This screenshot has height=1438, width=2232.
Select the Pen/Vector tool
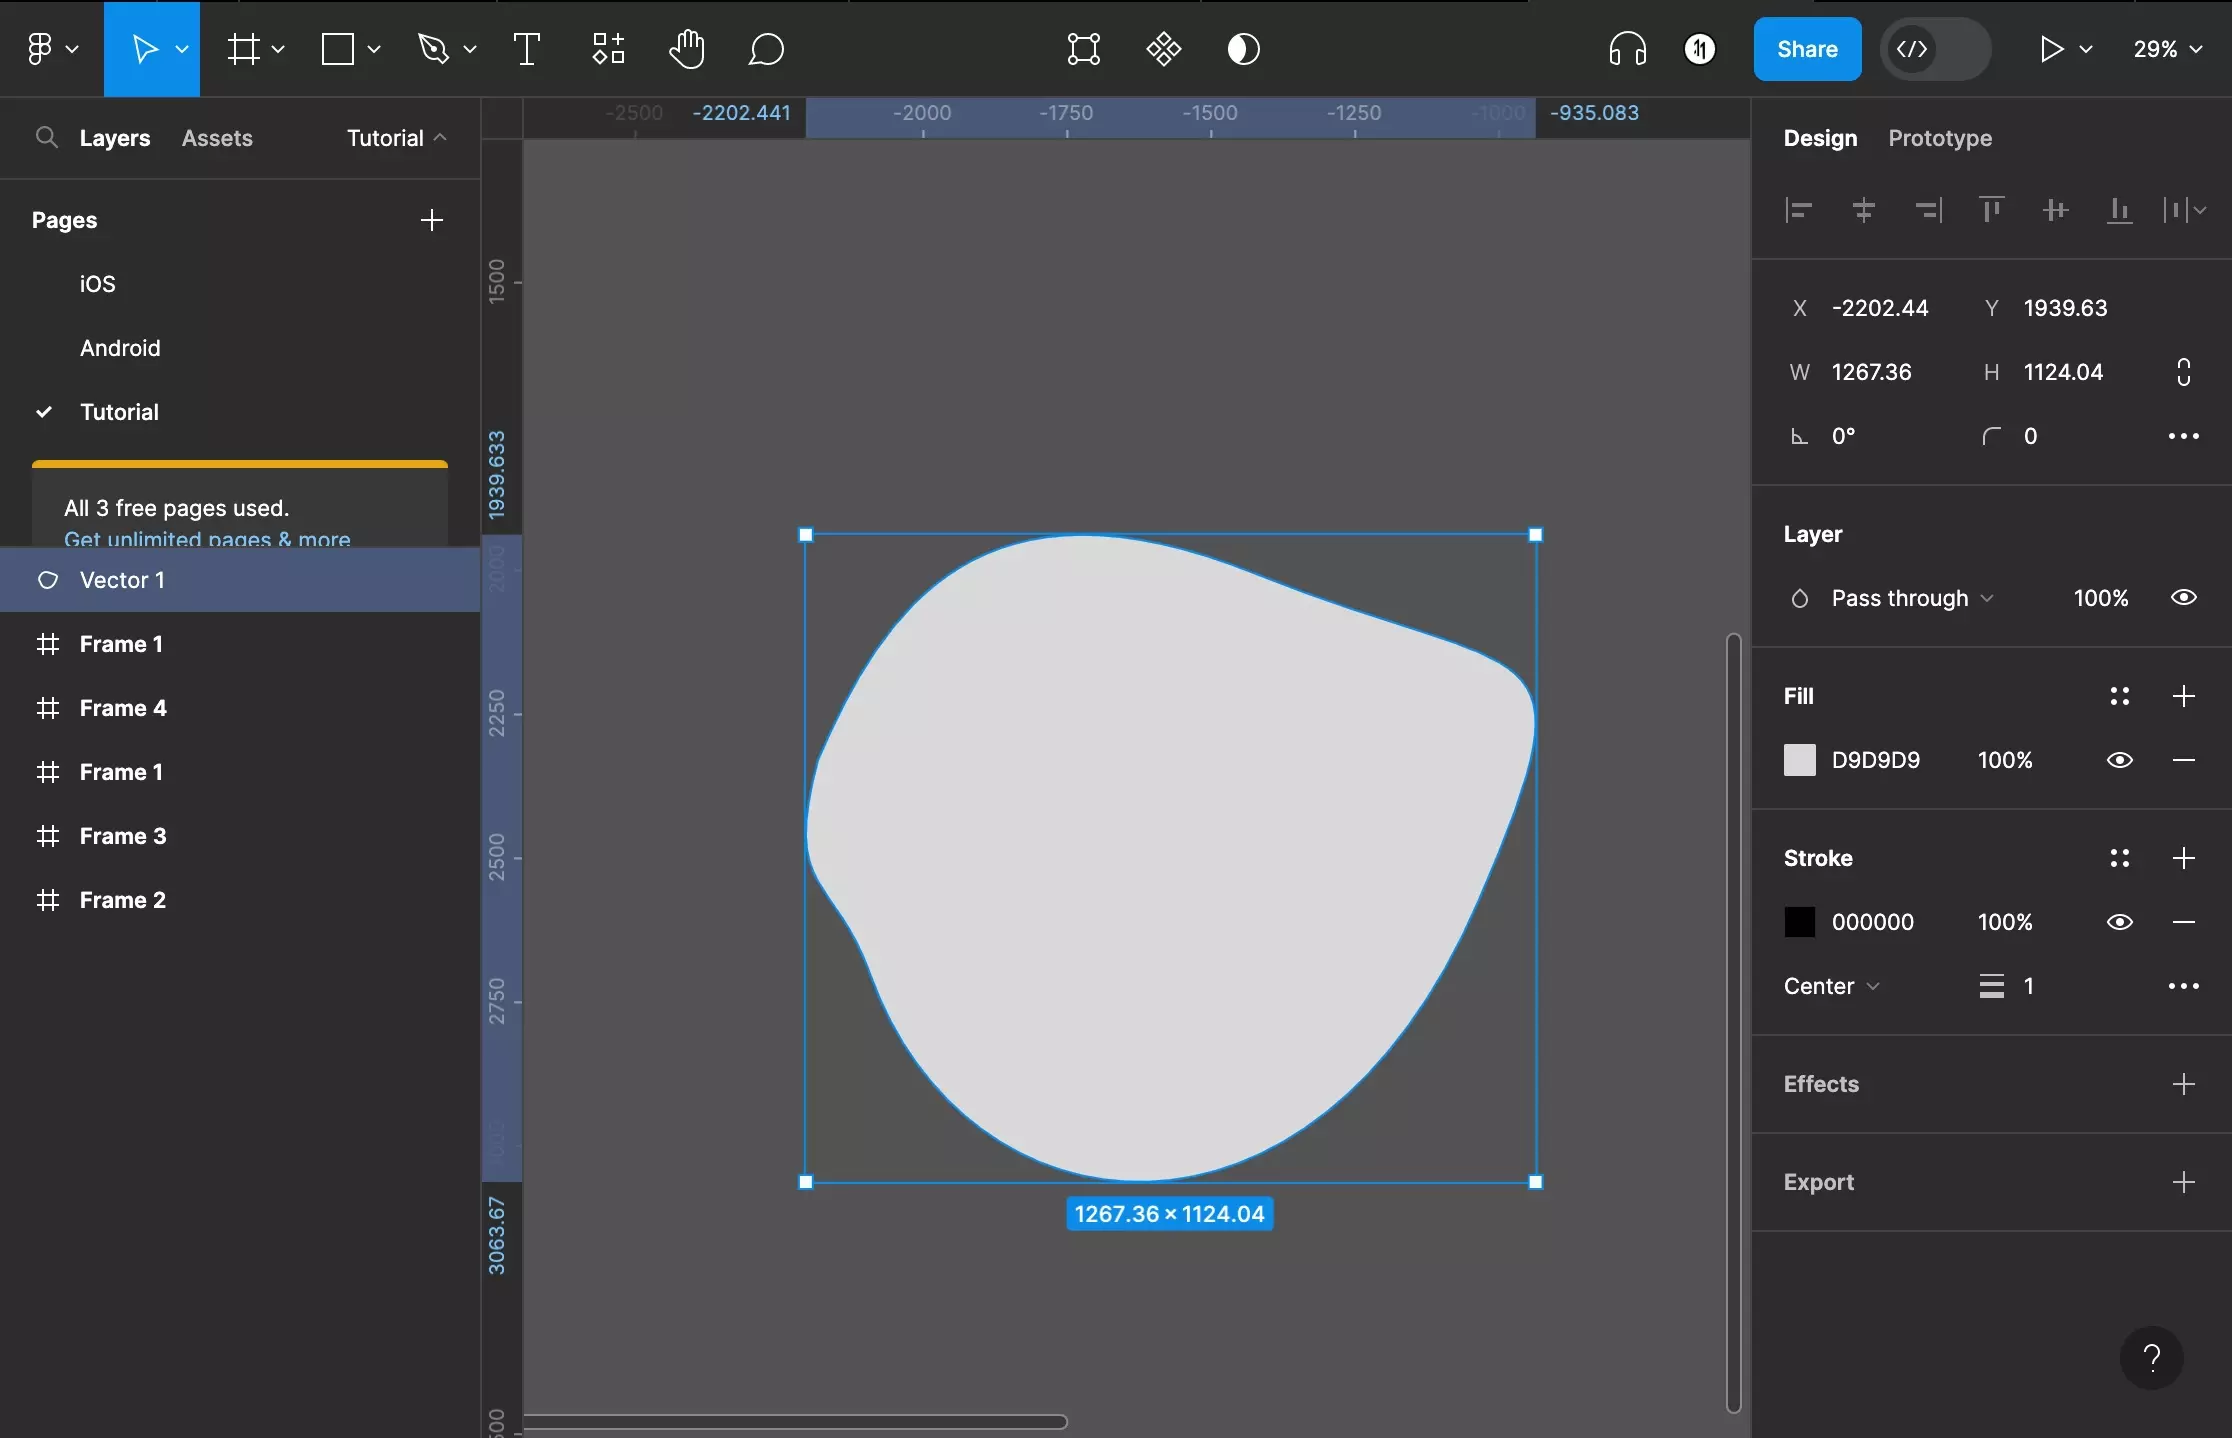pyautogui.click(x=433, y=49)
